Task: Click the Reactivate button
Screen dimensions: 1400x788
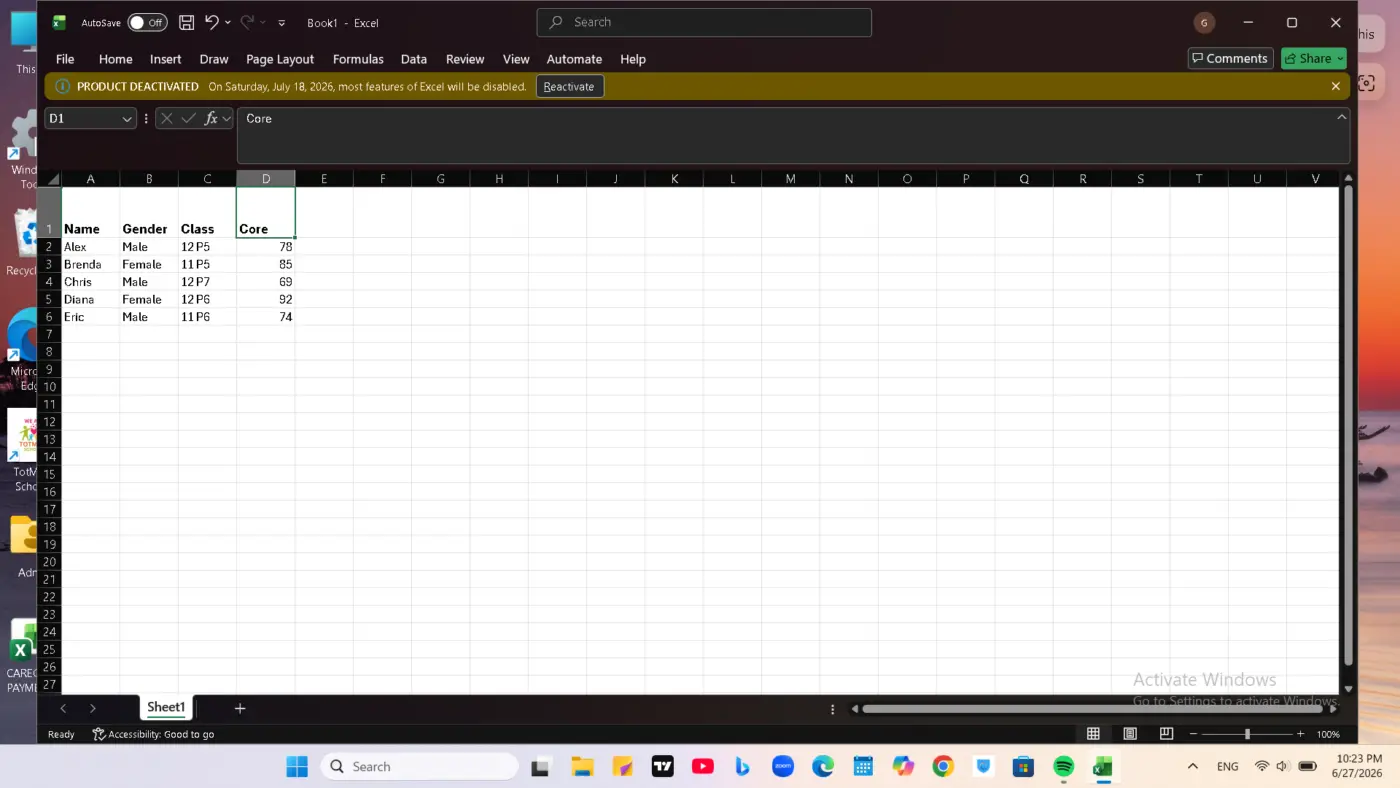Action: (569, 87)
